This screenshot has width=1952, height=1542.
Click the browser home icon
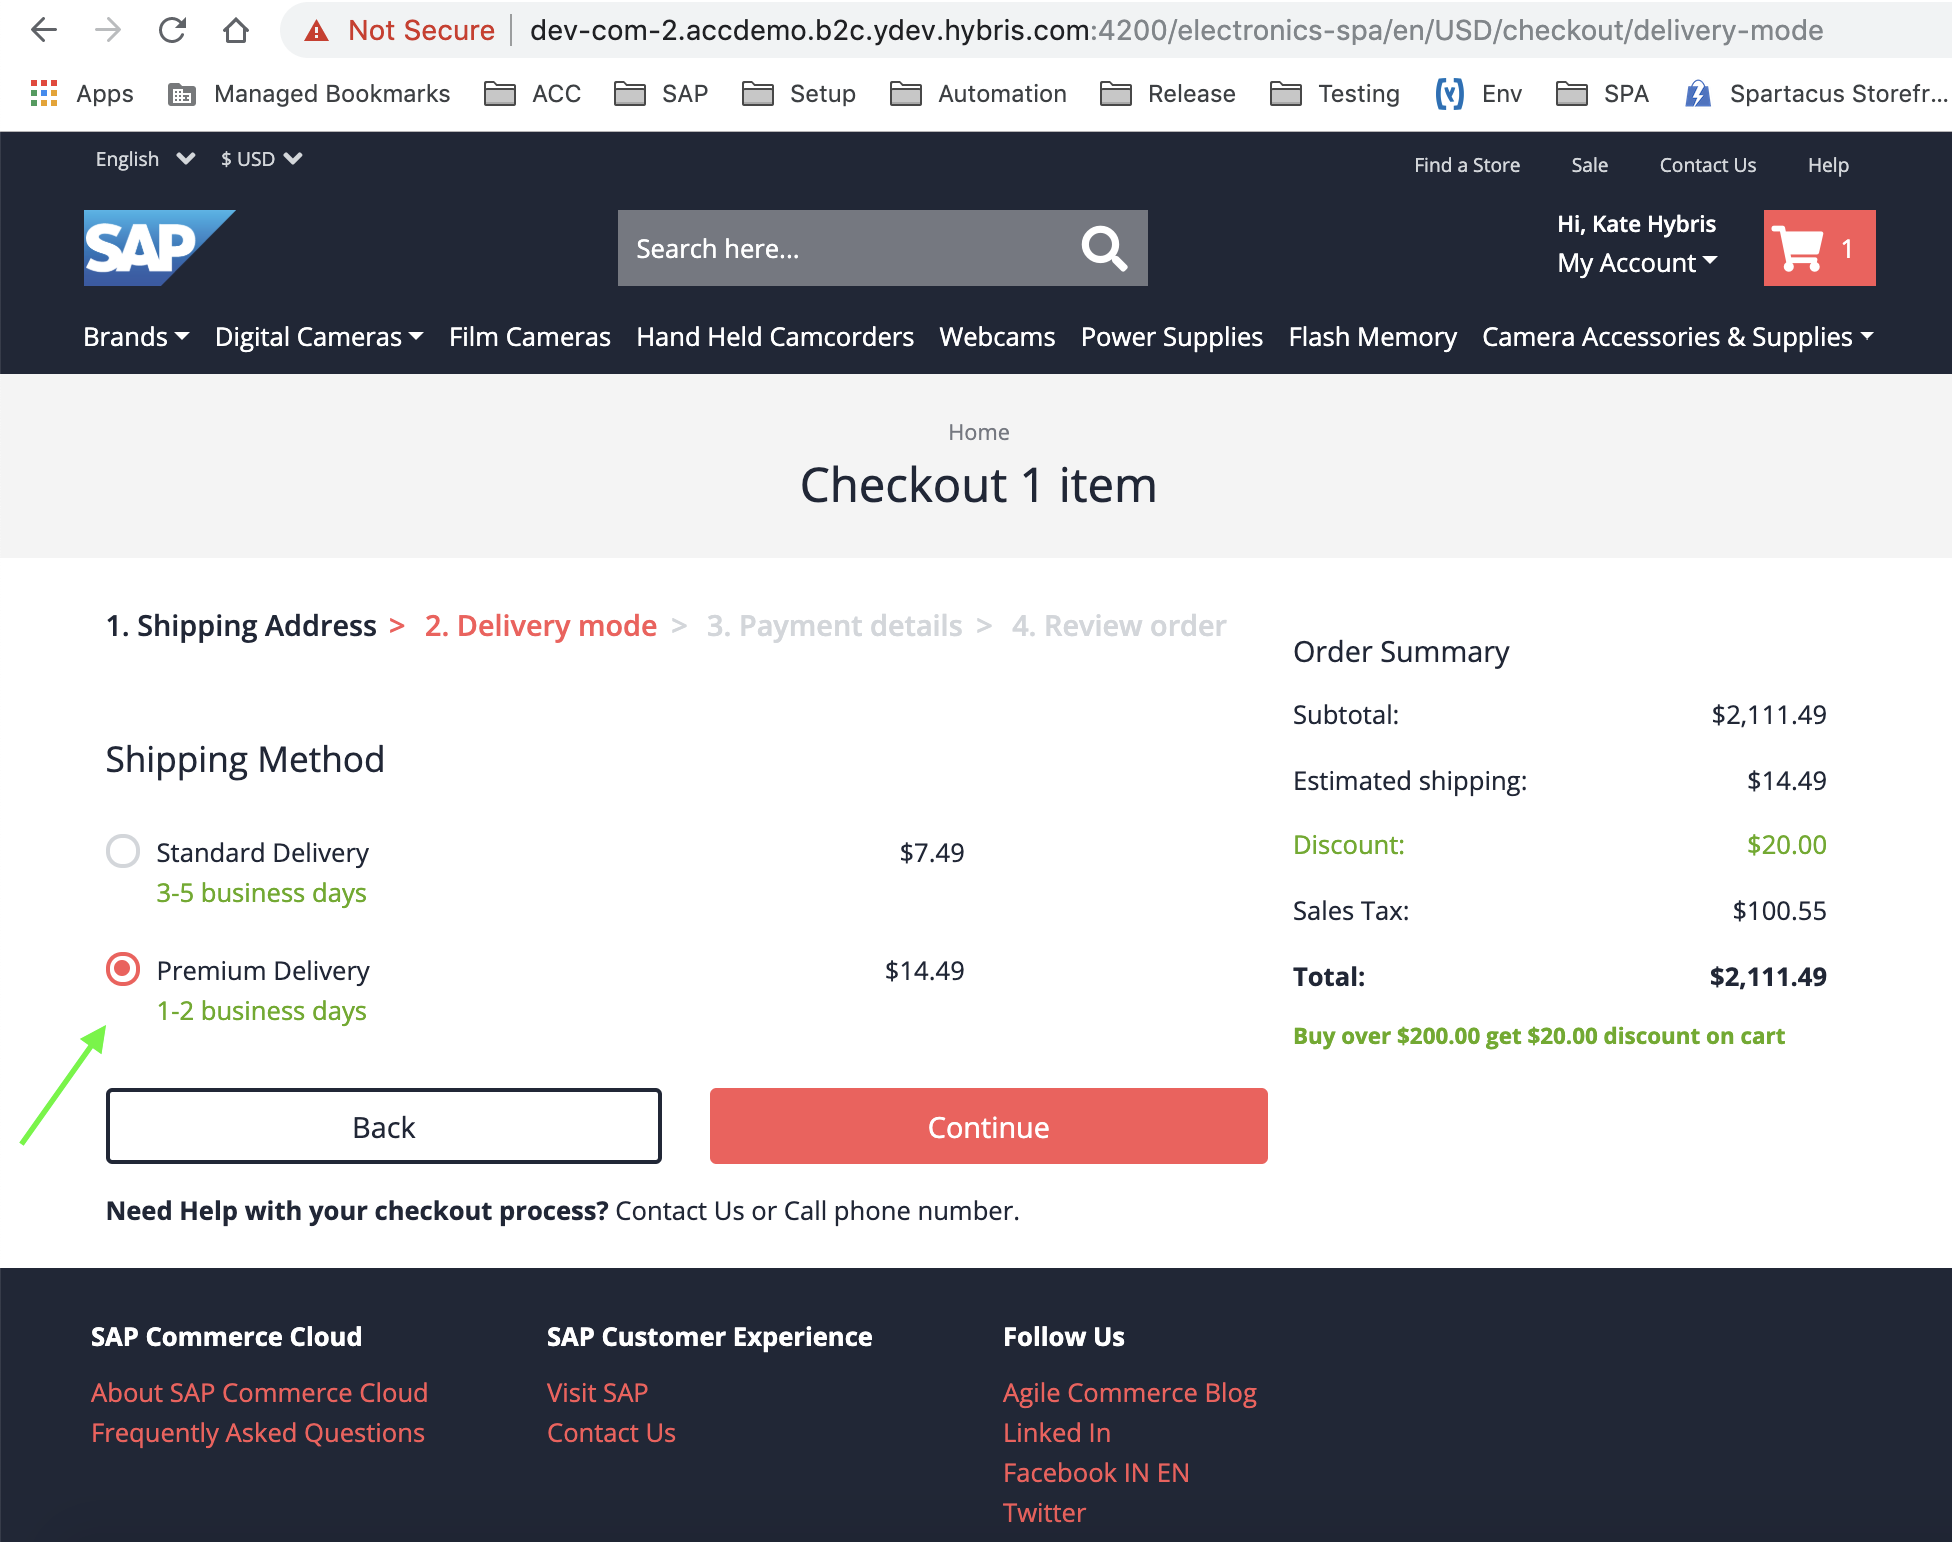tap(236, 30)
